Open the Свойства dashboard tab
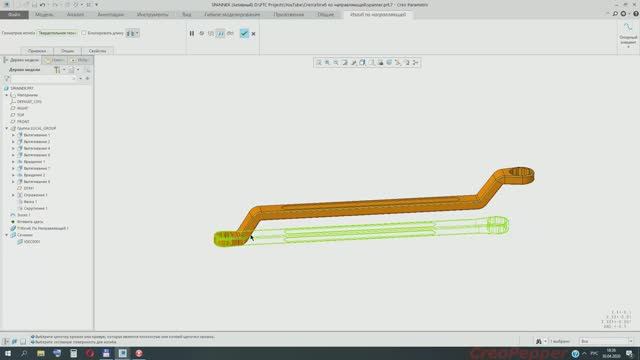Image resolution: width=640 pixels, height=360 pixels. tap(98, 51)
